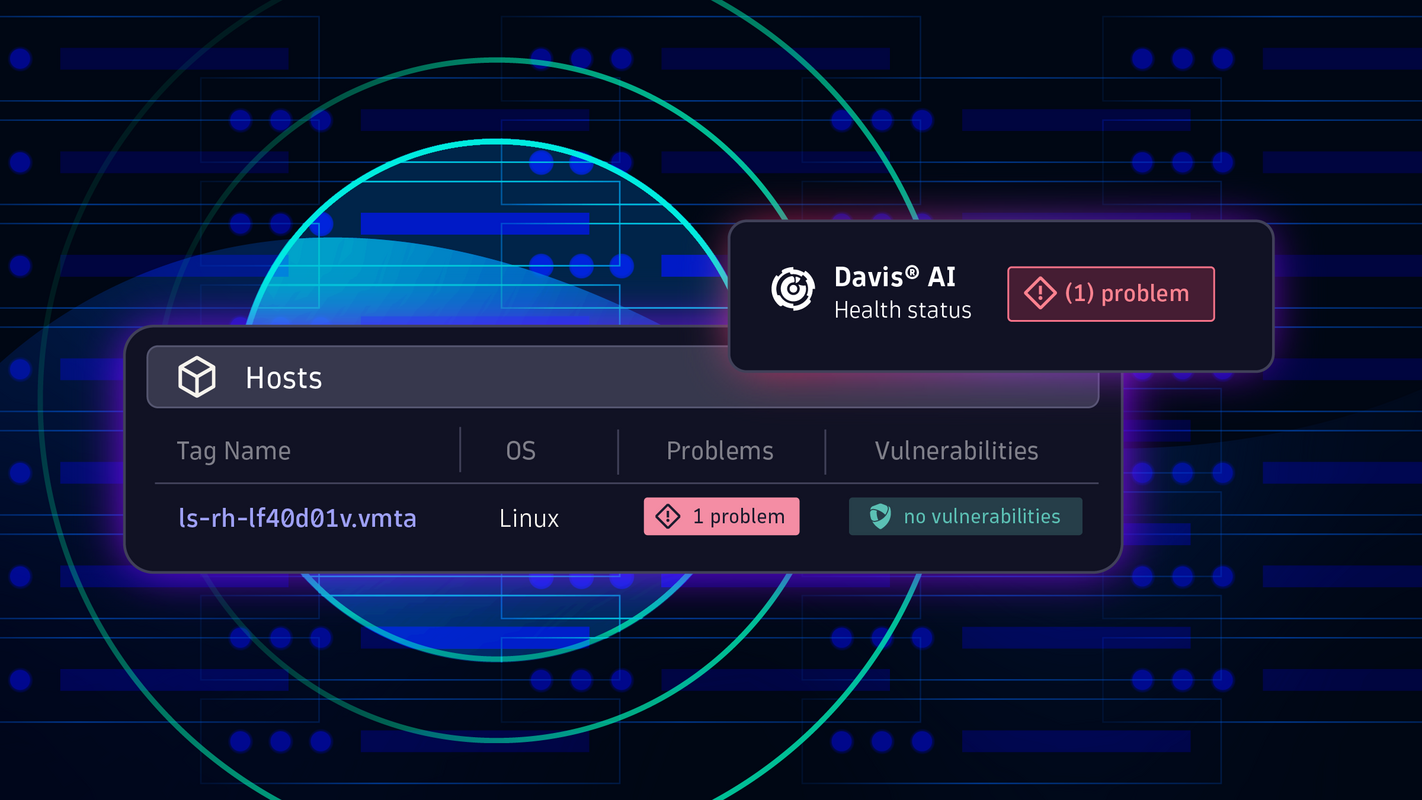Viewport: 1422px width, 800px height.
Task: Select the Davis AI Health status card
Action: click(x=1000, y=294)
